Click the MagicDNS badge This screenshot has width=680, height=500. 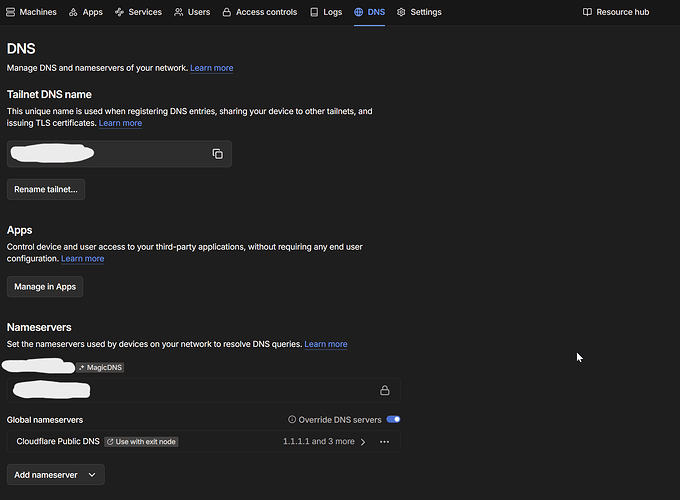pos(100,367)
